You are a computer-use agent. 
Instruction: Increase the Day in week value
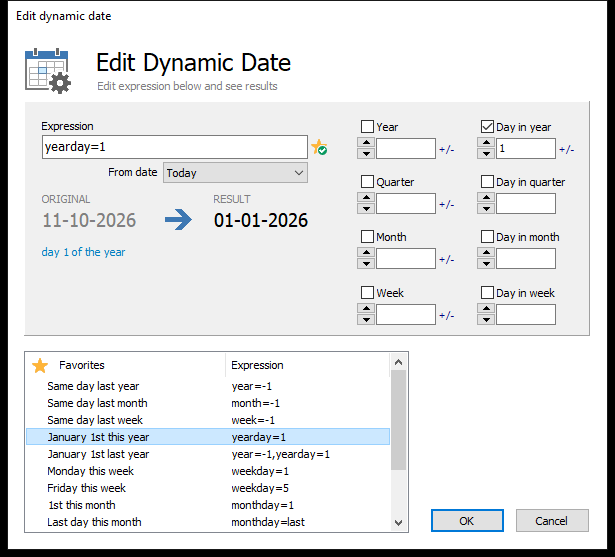pyautogui.click(x=486, y=309)
